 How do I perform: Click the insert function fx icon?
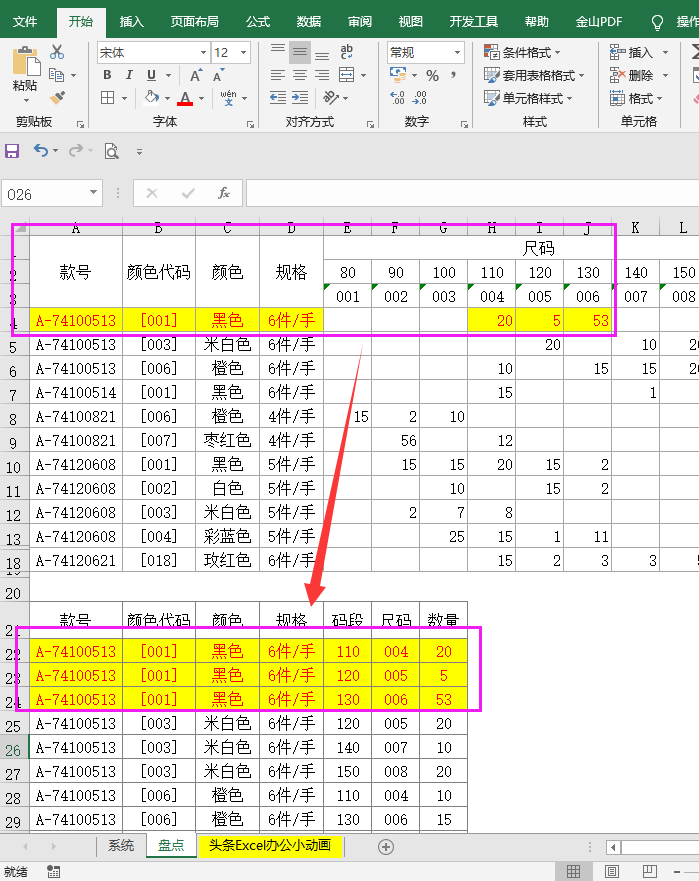pos(224,194)
